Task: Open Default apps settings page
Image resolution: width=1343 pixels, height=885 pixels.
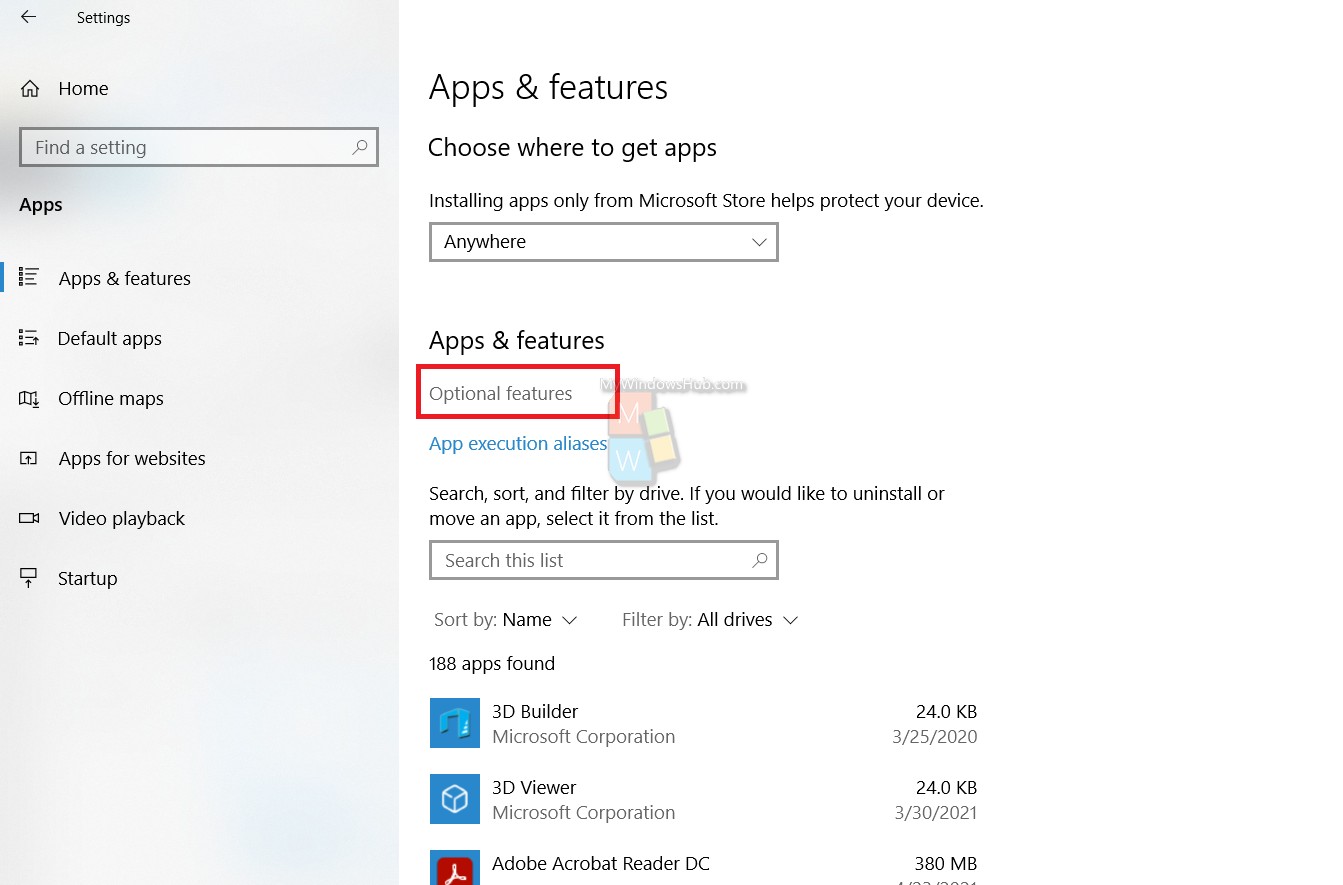Action: 109,338
